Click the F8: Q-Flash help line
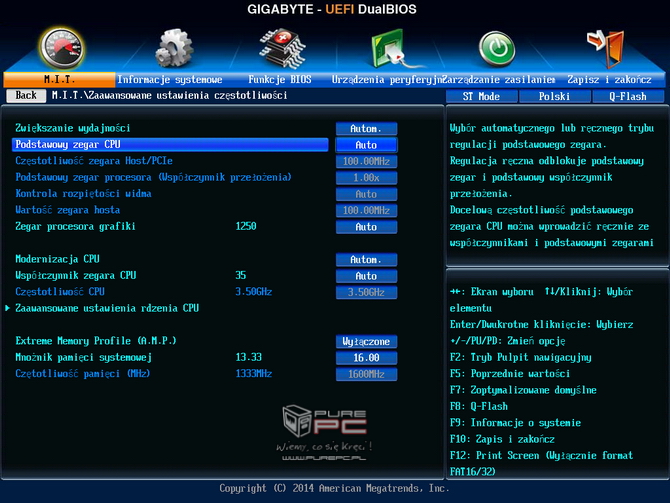Viewport: 670px width, 503px height. (x=479, y=406)
